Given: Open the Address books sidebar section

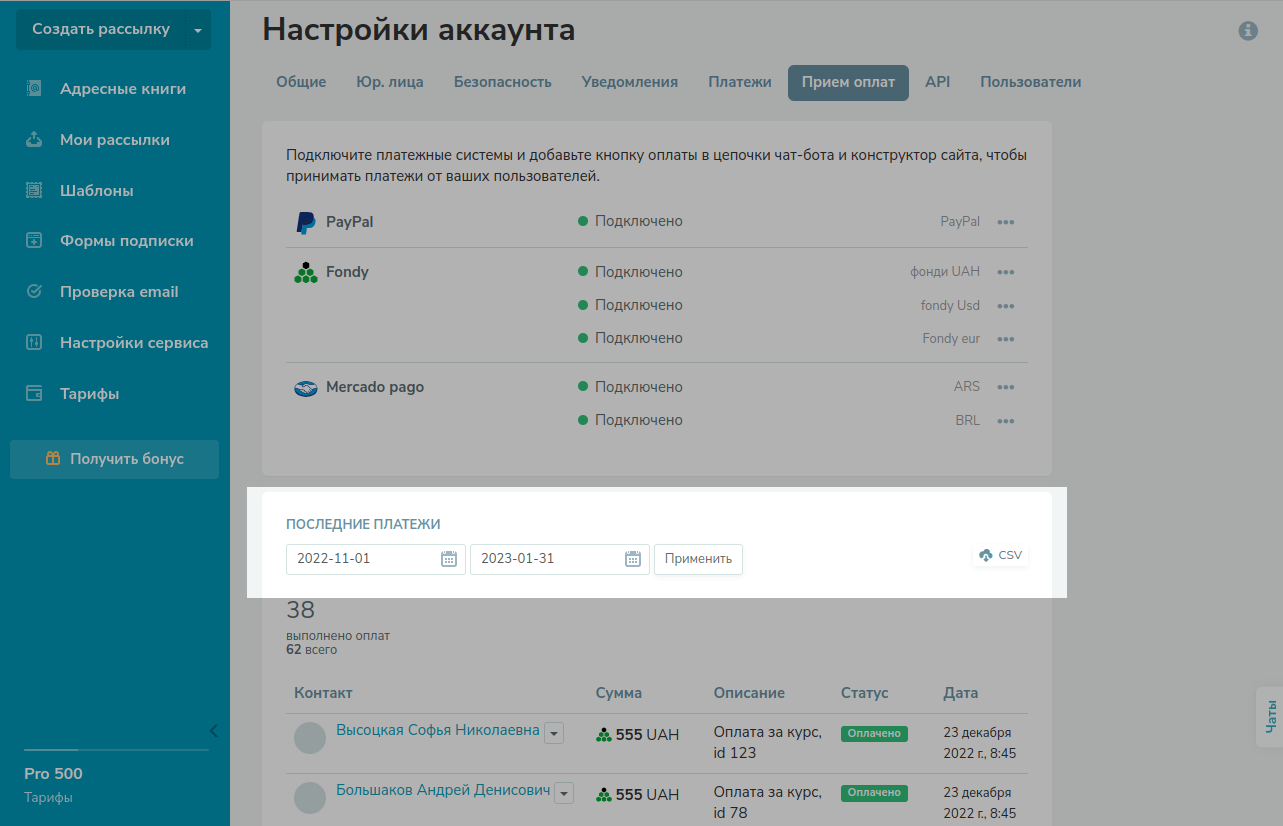Looking at the screenshot, I should [122, 89].
